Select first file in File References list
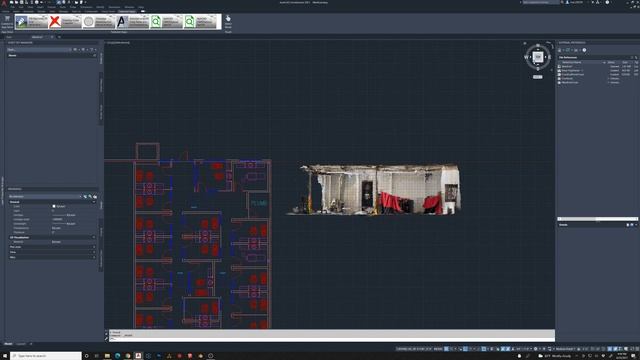Screen dimensions: 640x360 (598, 67)
